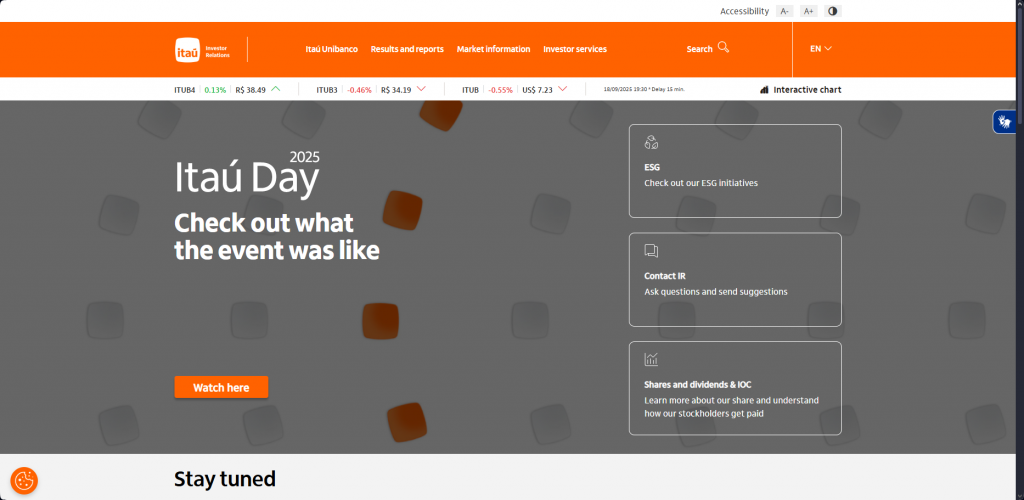Click the Search label

[x=699, y=49]
